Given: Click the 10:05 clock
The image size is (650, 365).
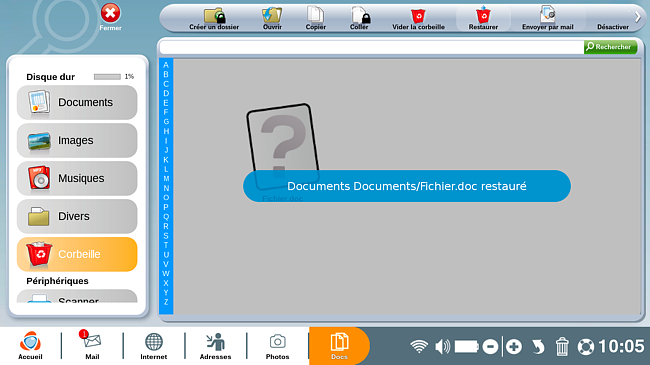Looking at the screenshot, I should pyautogui.click(x=621, y=346).
